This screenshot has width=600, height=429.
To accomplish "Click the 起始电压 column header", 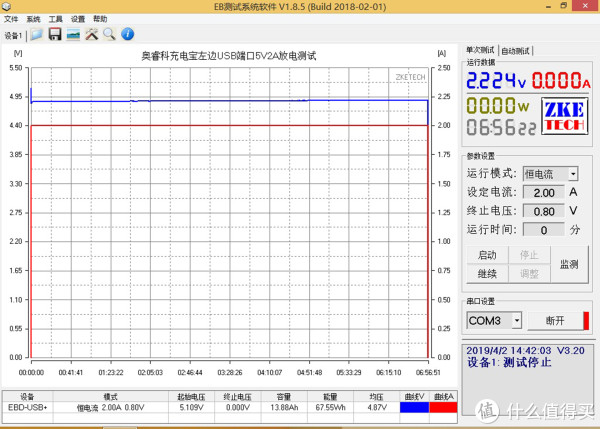I will pyautogui.click(x=191, y=397).
